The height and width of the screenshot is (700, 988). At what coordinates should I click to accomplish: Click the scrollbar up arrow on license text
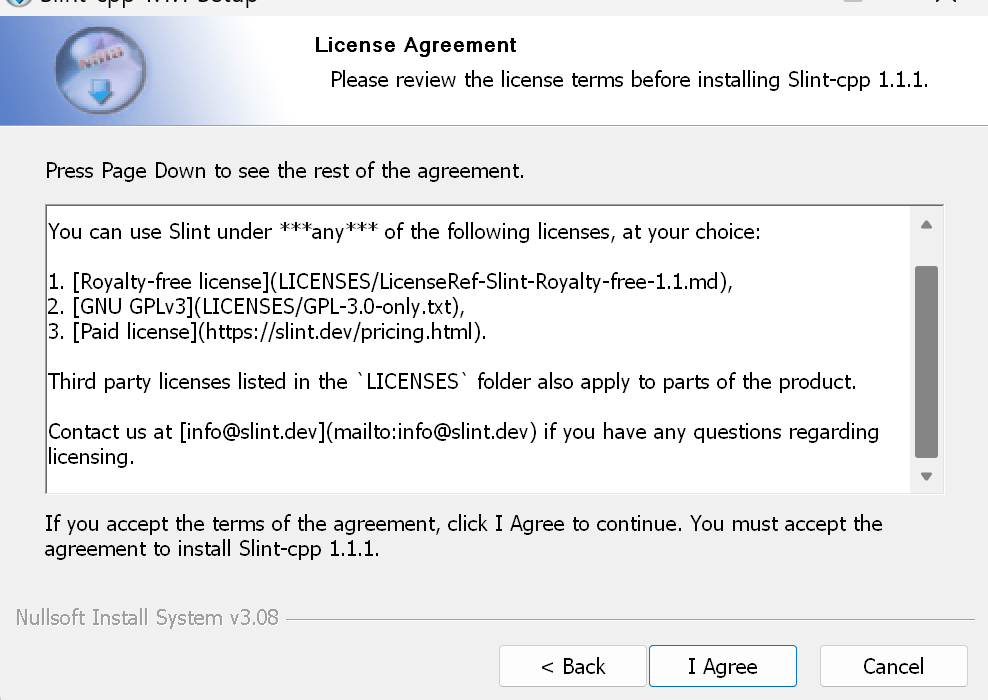(926, 224)
